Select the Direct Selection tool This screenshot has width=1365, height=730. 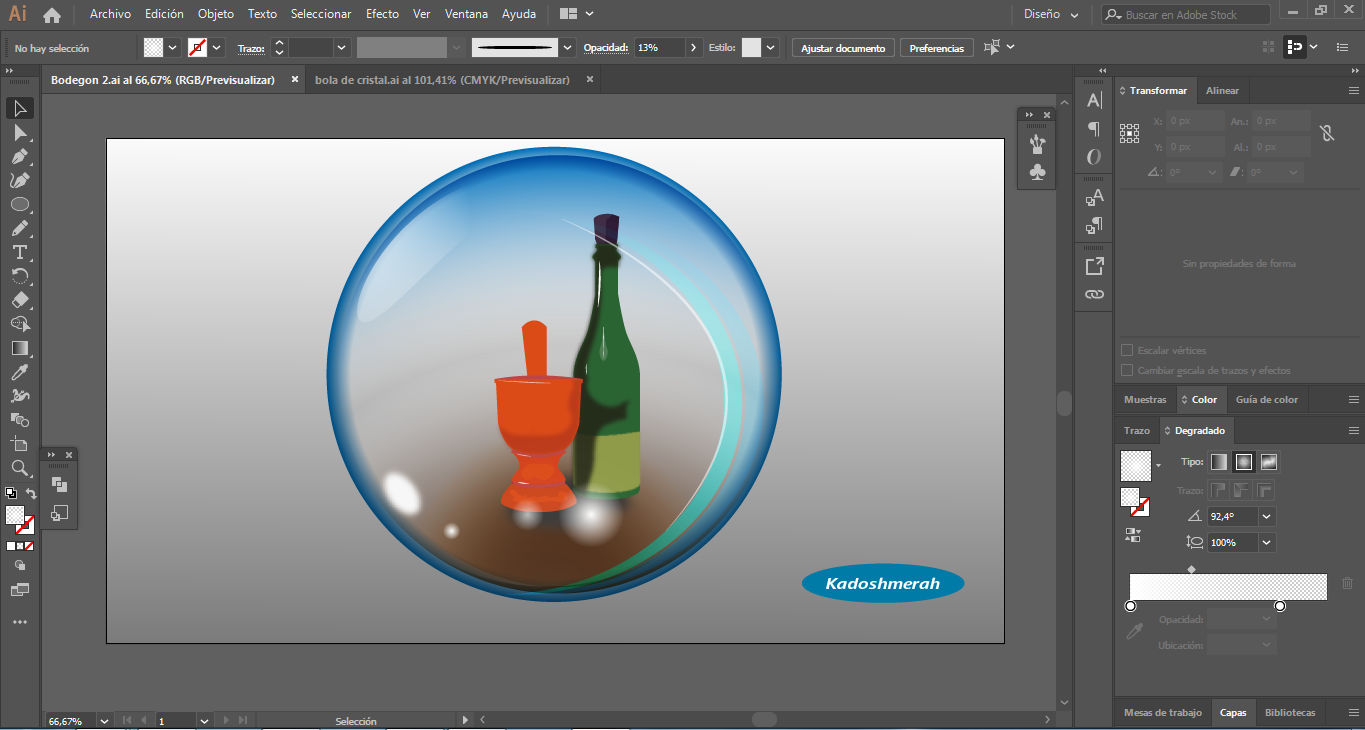19,132
